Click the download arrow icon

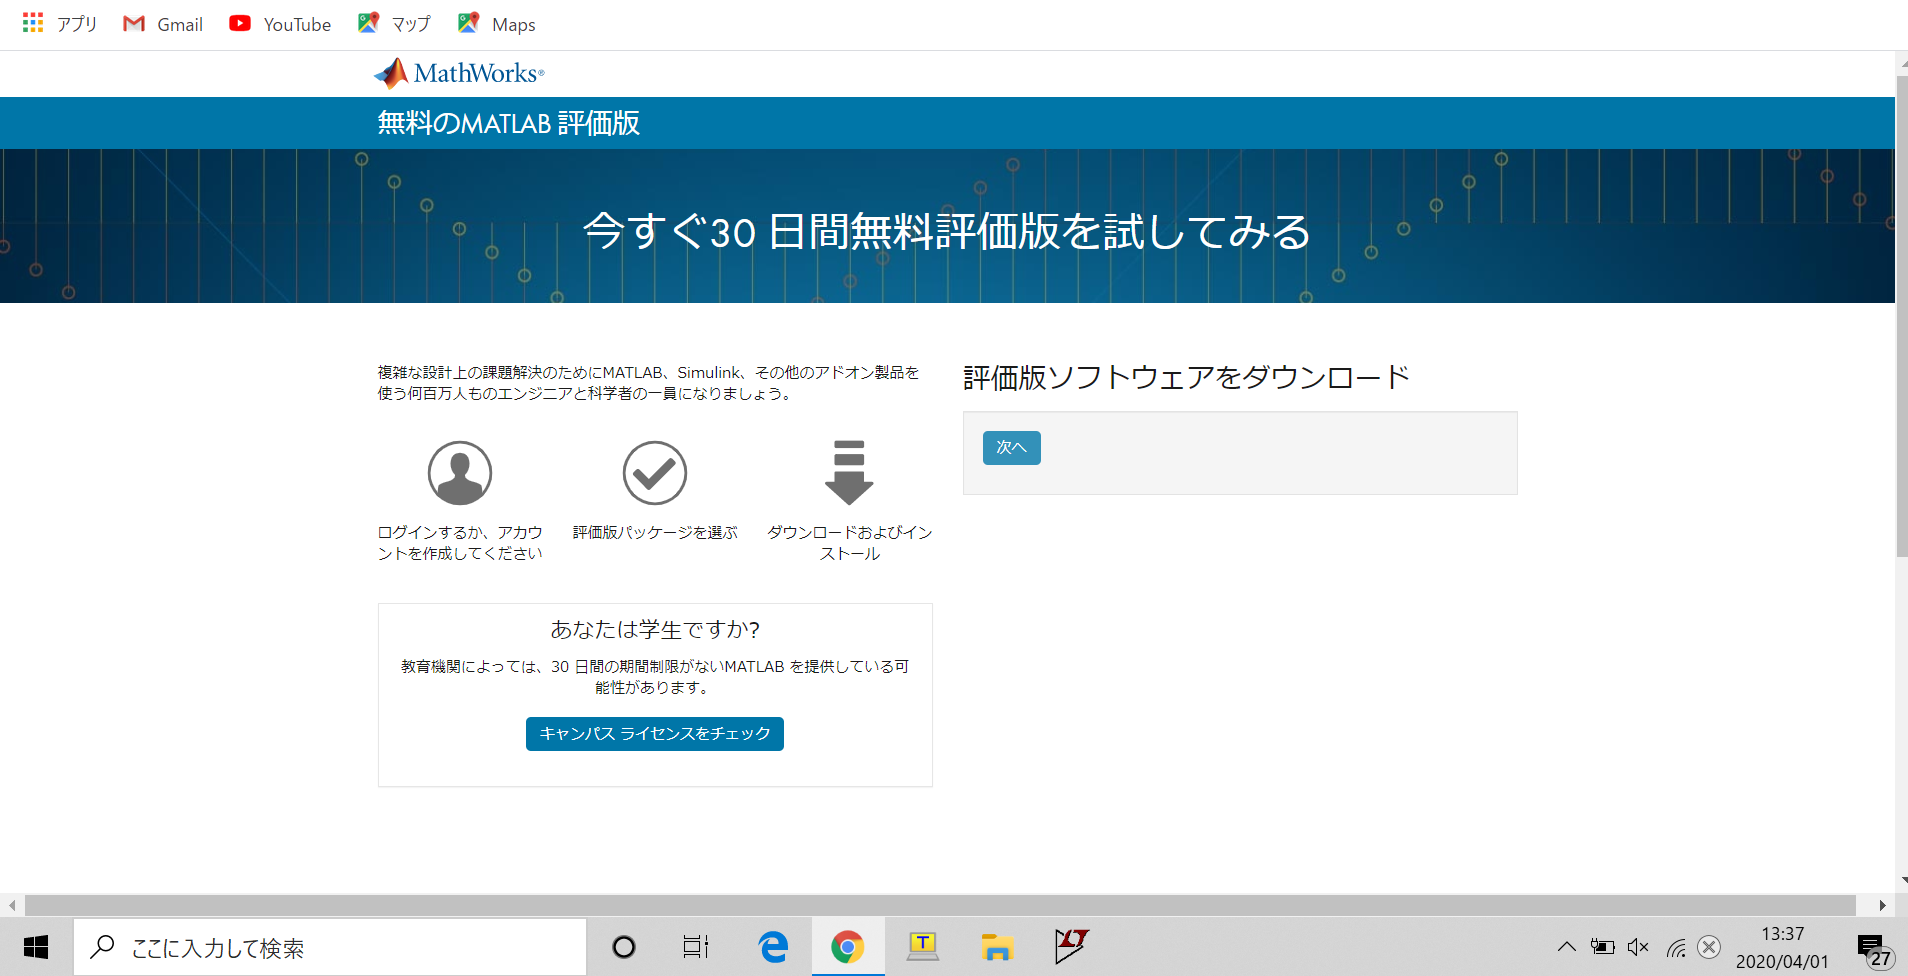click(849, 472)
